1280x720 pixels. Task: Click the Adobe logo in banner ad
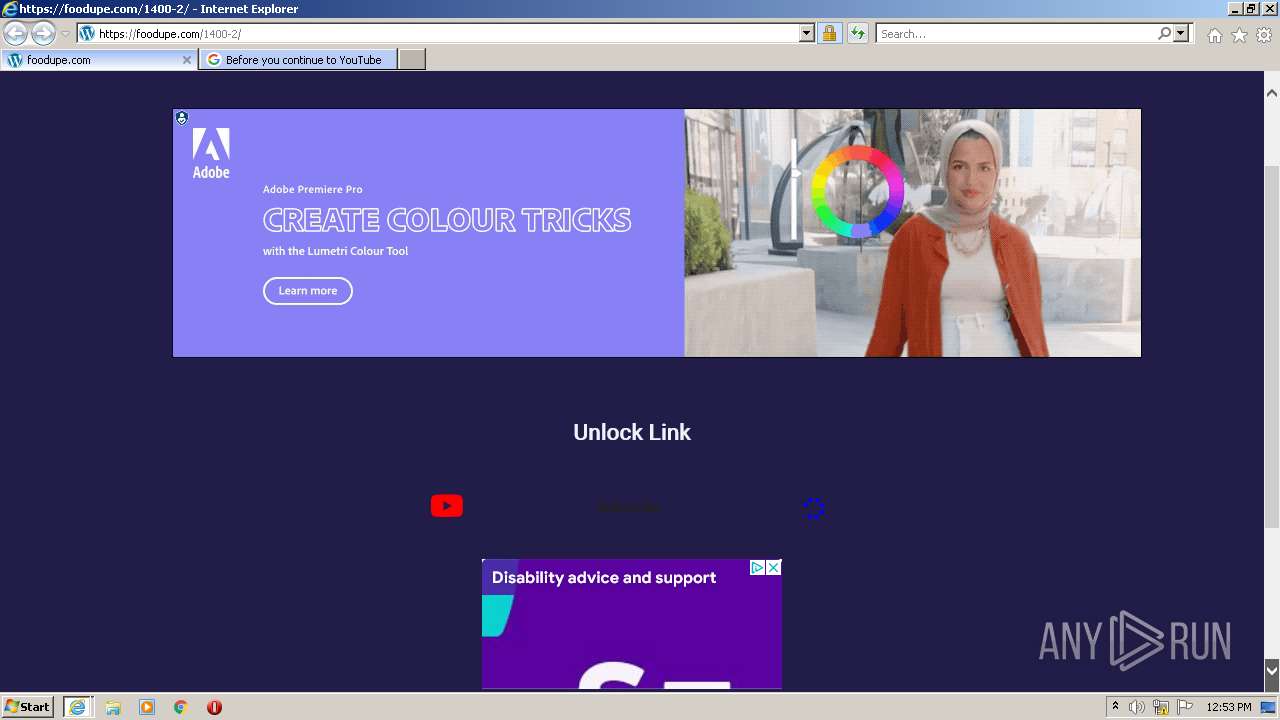coord(211,153)
